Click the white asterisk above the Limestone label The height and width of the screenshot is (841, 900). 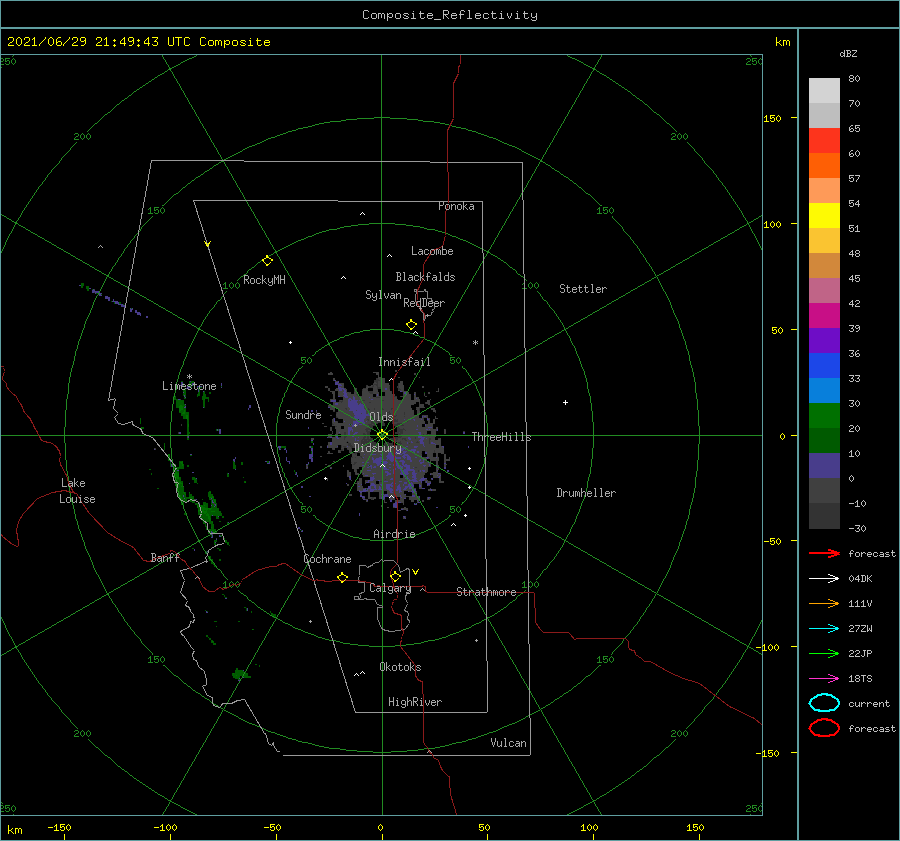point(189,377)
